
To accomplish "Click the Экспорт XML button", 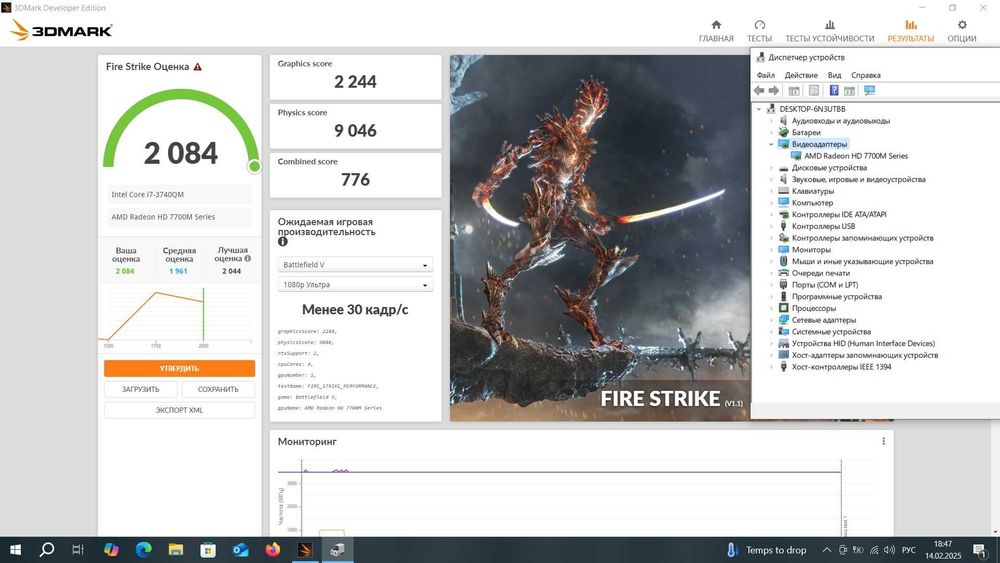I will [x=179, y=410].
